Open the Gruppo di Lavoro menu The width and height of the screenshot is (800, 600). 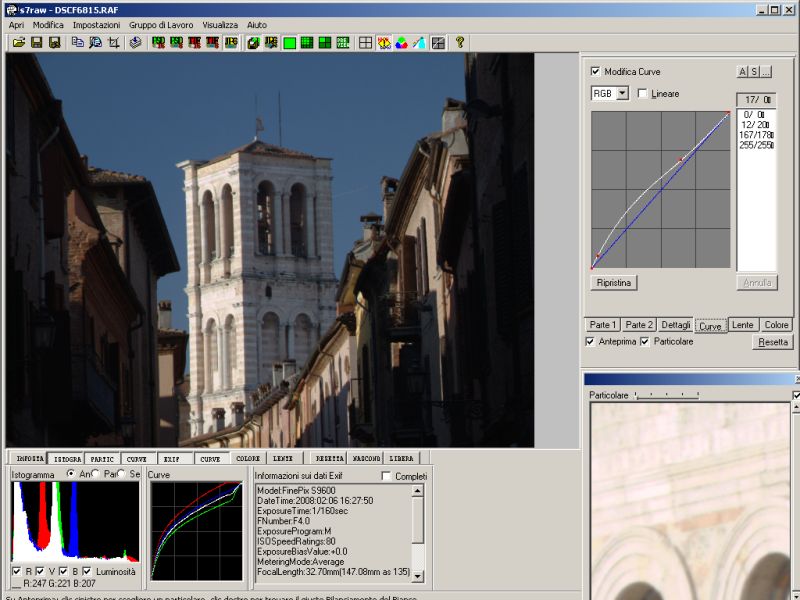point(161,25)
